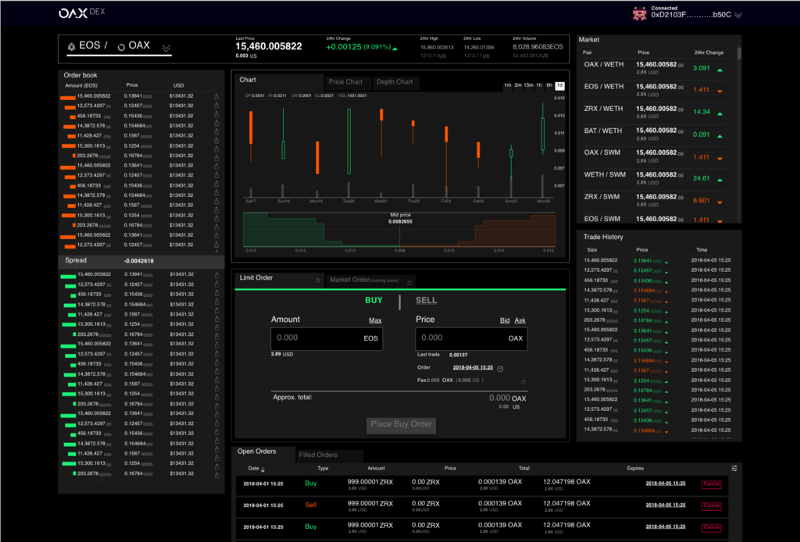Click the Last Price value 15,460.005822
This screenshot has width=800, height=542.
[269, 46]
